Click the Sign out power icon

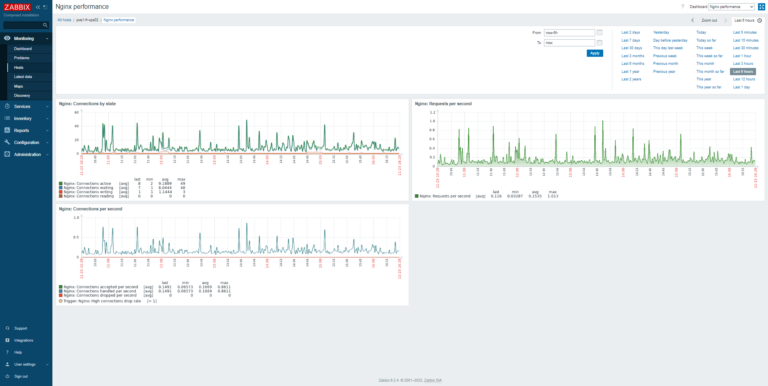(x=7, y=376)
